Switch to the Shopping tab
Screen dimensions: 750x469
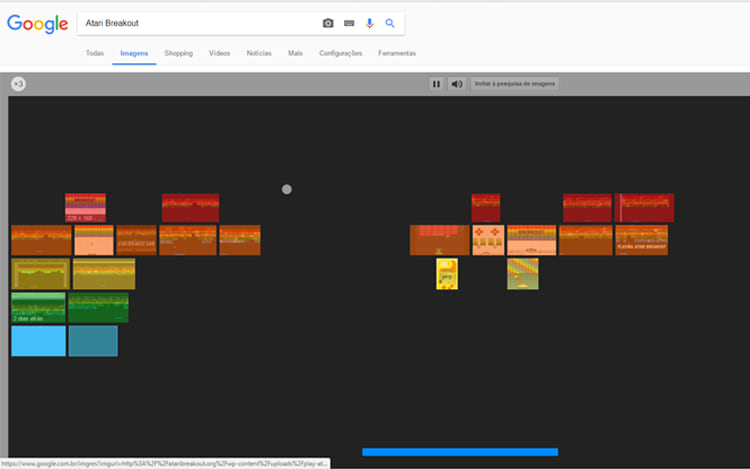click(x=178, y=53)
